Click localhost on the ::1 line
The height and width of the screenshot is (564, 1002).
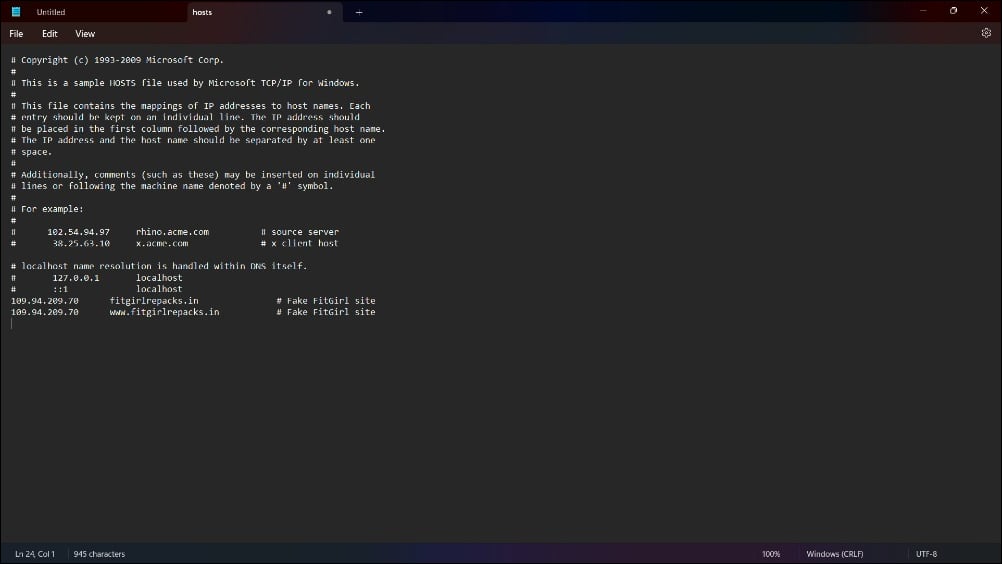[x=159, y=289]
